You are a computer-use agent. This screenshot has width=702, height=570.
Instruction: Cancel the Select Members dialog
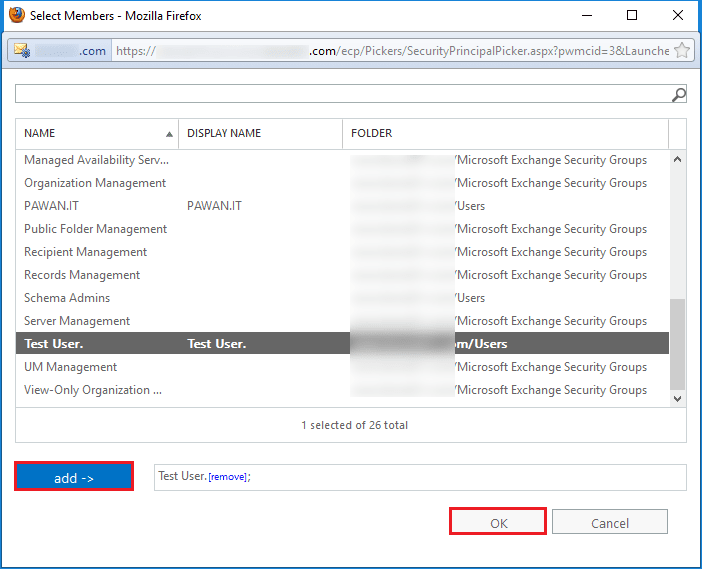click(x=610, y=522)
